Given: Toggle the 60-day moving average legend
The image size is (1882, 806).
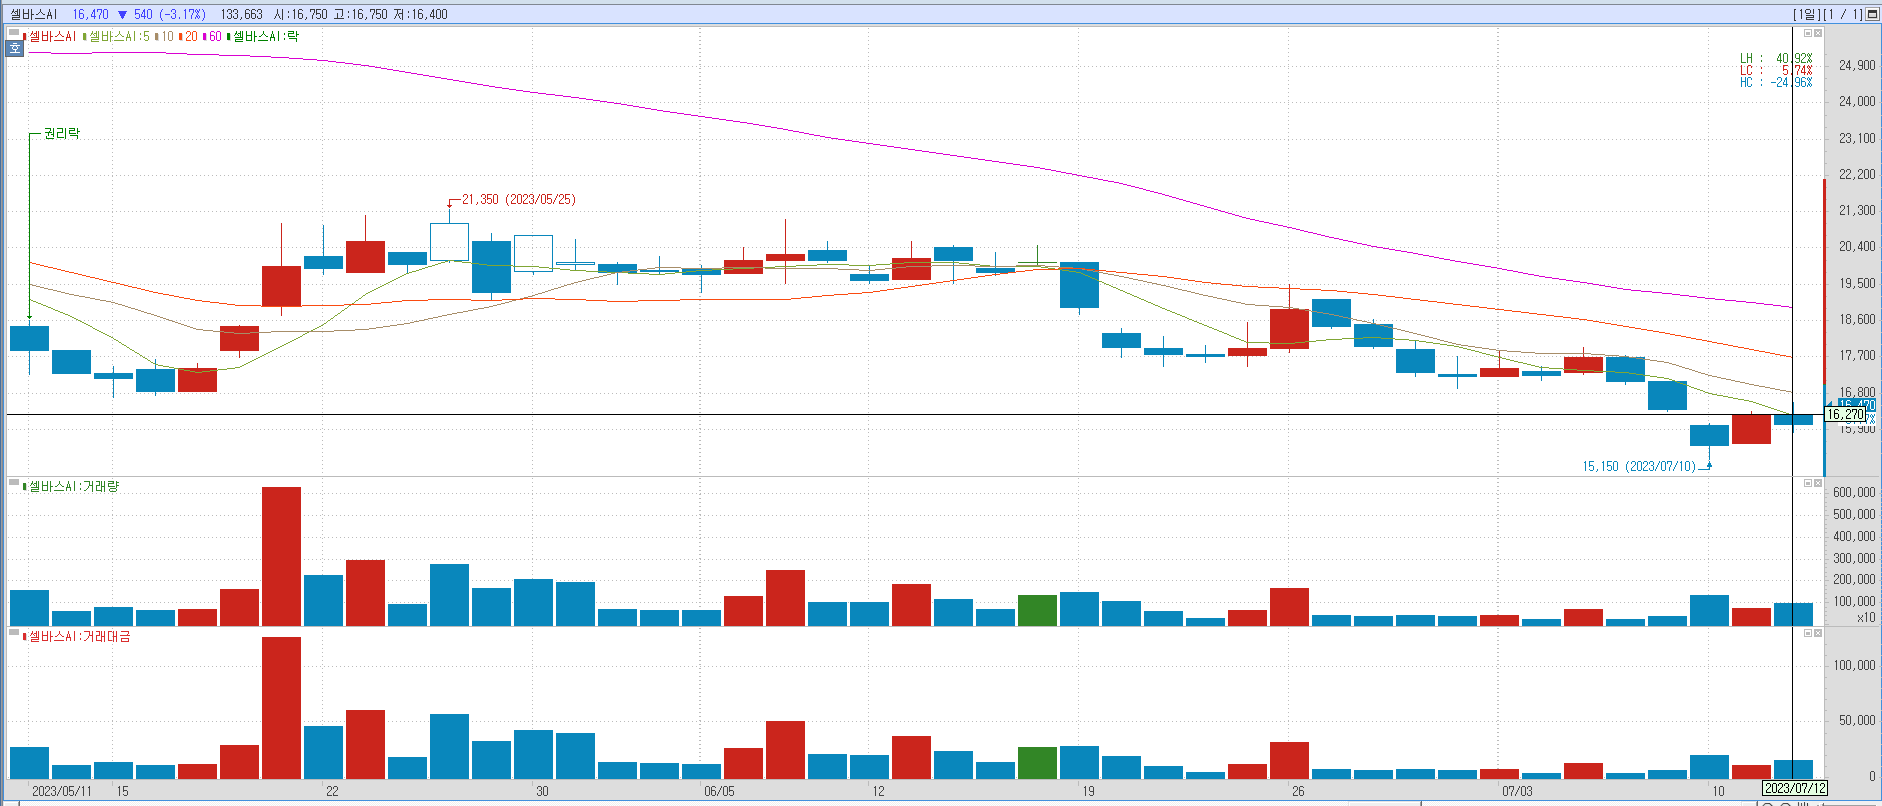Looking at the screenshot, I should pos(215,37).
